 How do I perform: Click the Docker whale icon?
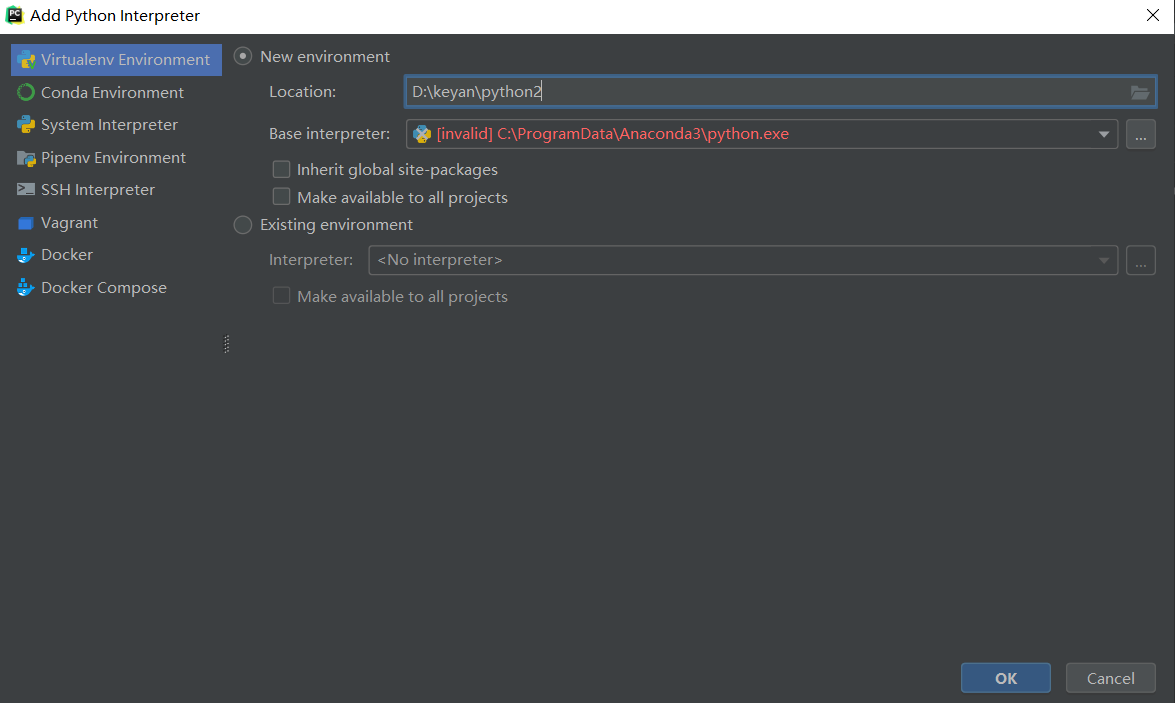point(26,255)
